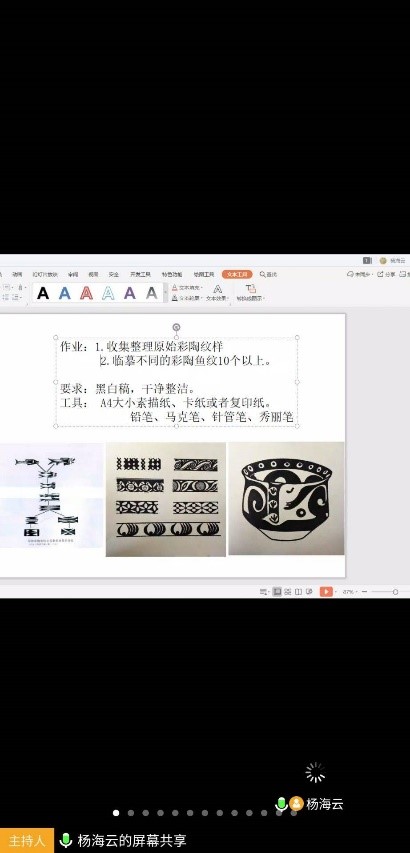Select the red outlined text art style A

86,293
